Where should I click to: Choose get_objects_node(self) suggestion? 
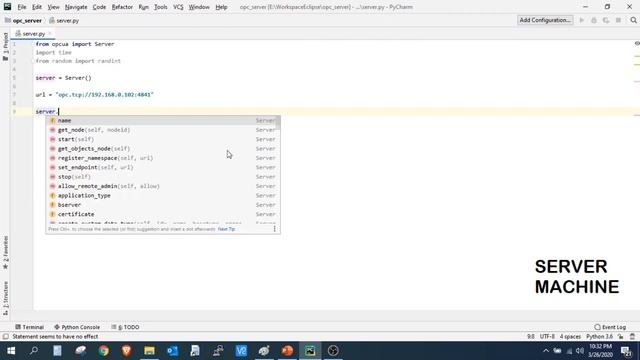point(162,149)
